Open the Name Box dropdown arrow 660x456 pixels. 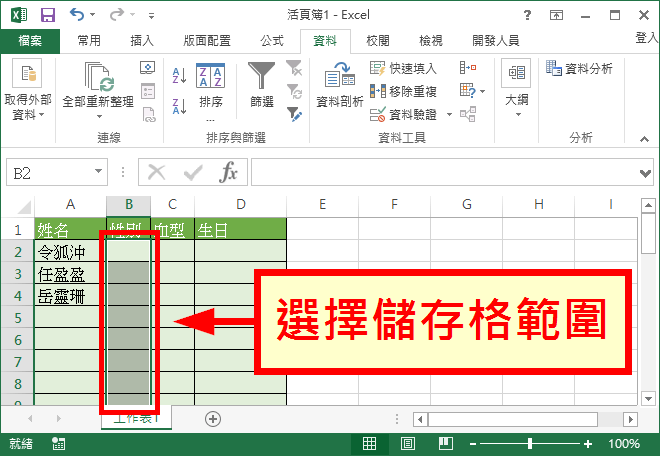coord(98,171)
